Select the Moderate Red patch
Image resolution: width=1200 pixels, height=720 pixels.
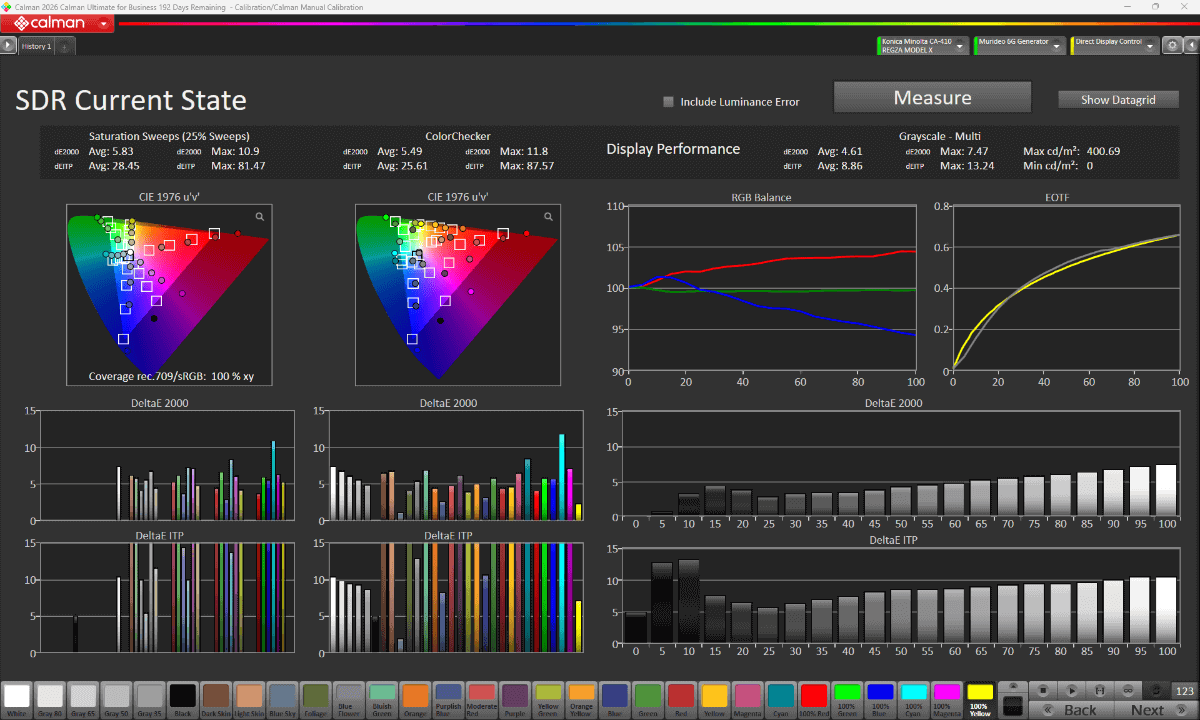482,698
